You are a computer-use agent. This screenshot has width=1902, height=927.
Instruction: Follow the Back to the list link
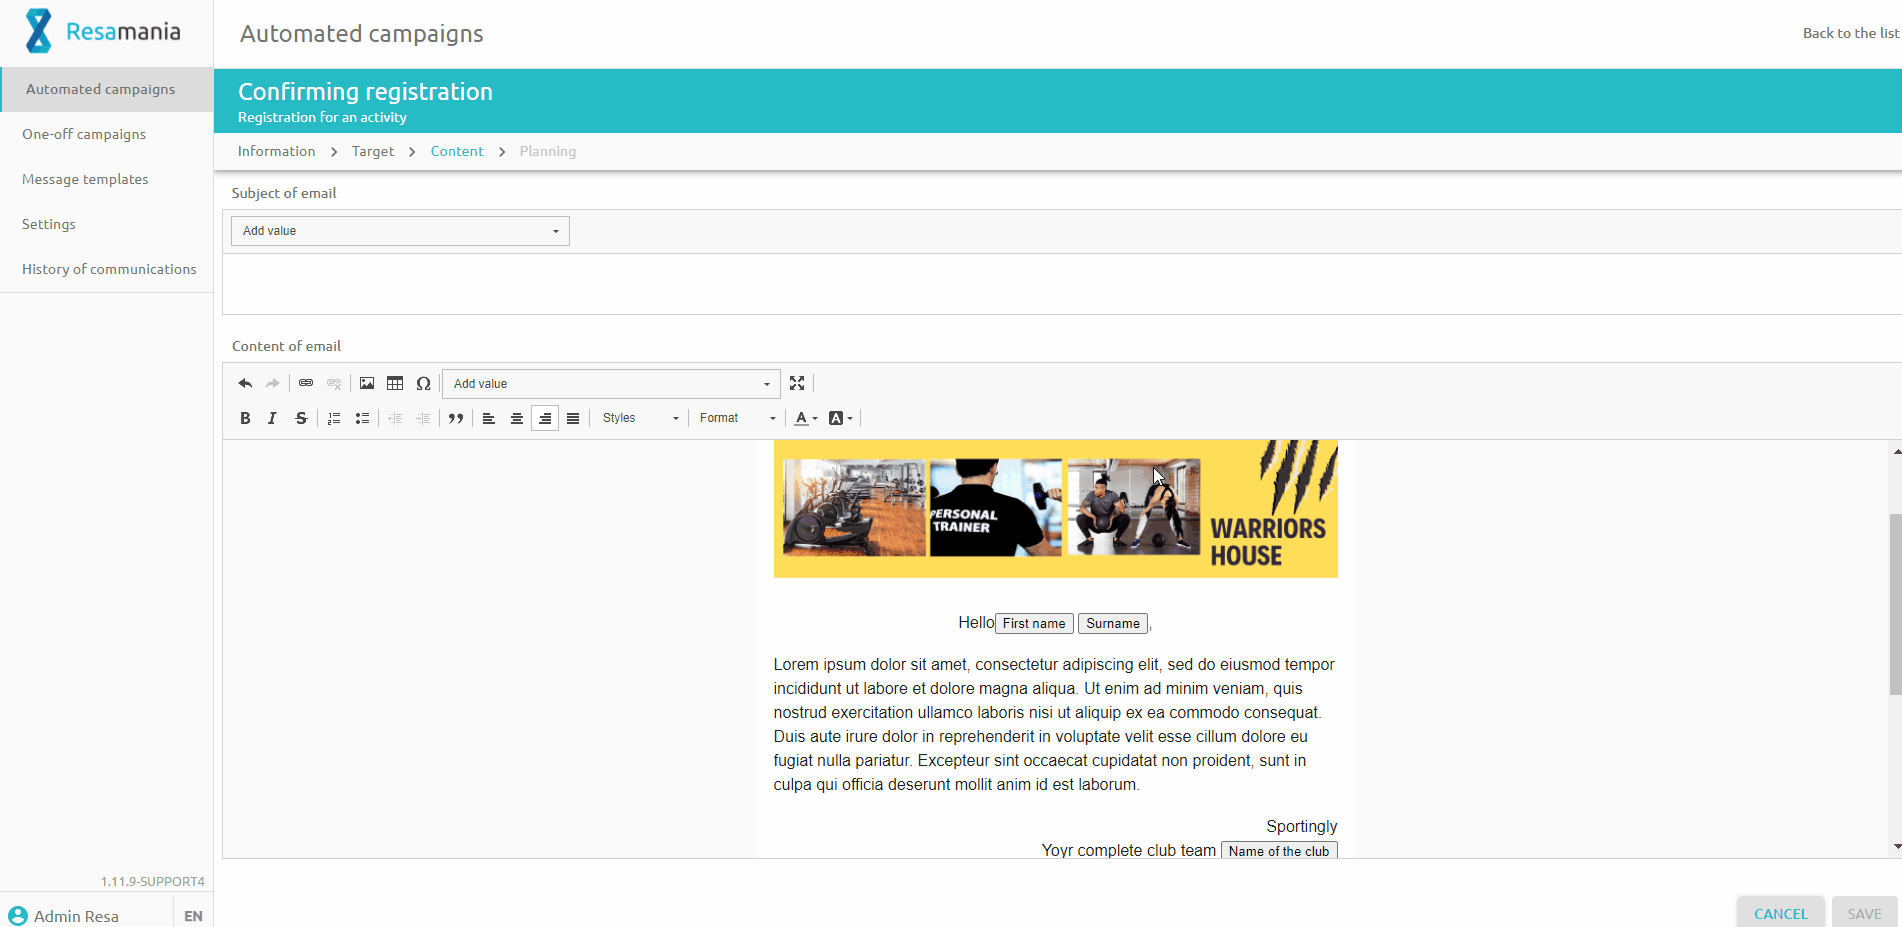1850,33
